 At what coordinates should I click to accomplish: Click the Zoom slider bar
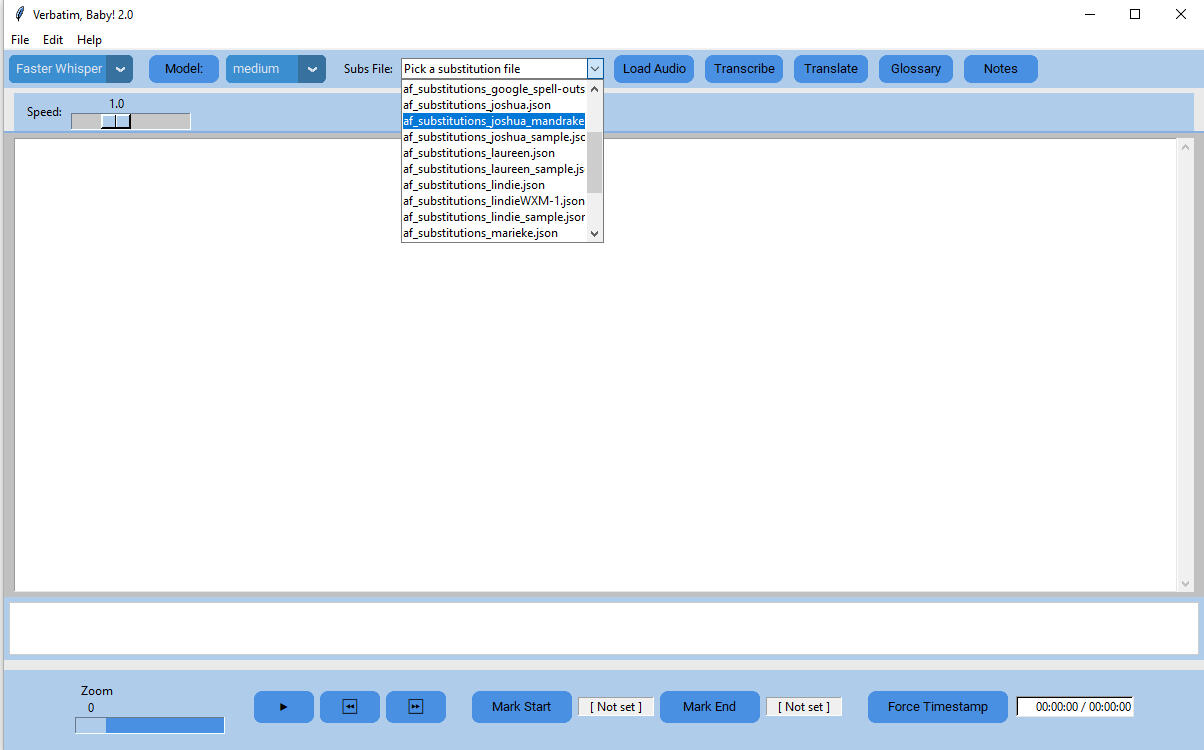pos(150,725)
